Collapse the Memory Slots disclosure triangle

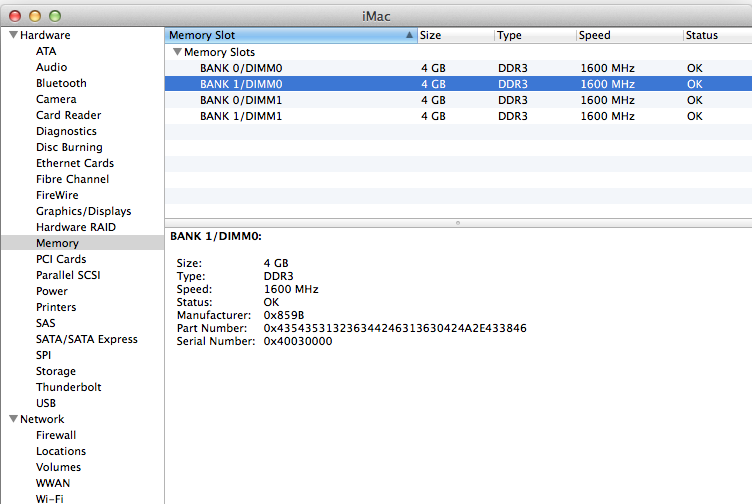(177, 52)
